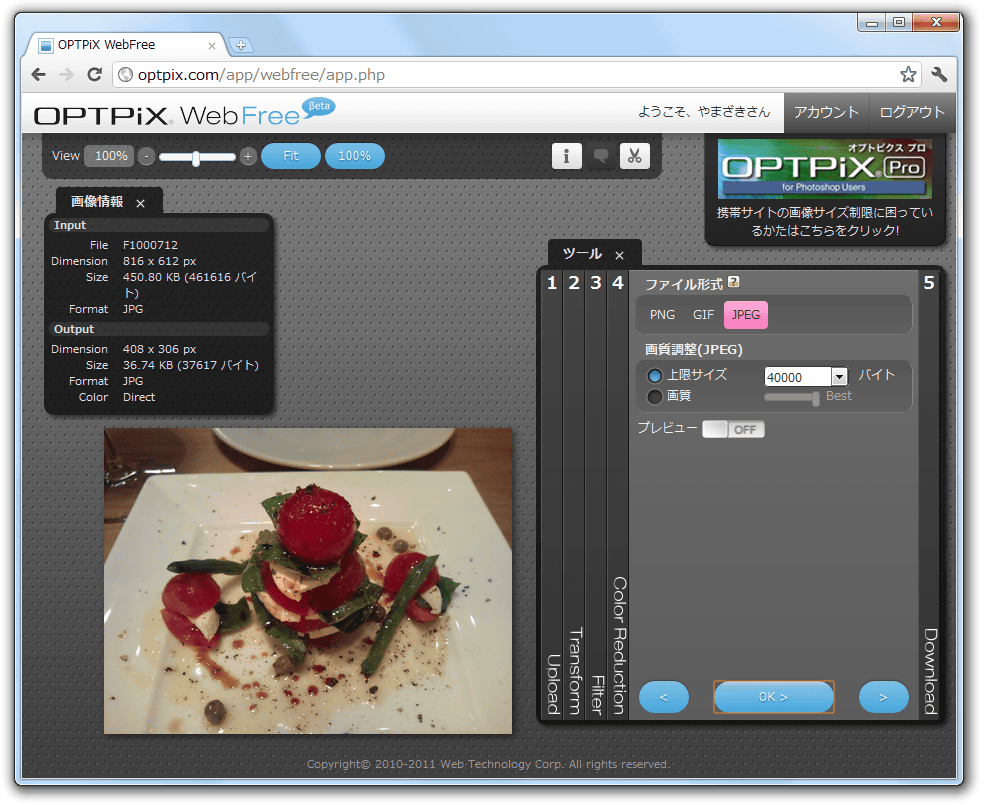Viewport: 985px width, 805px height.
Task: Click the address bar URL
Action: 261,75
